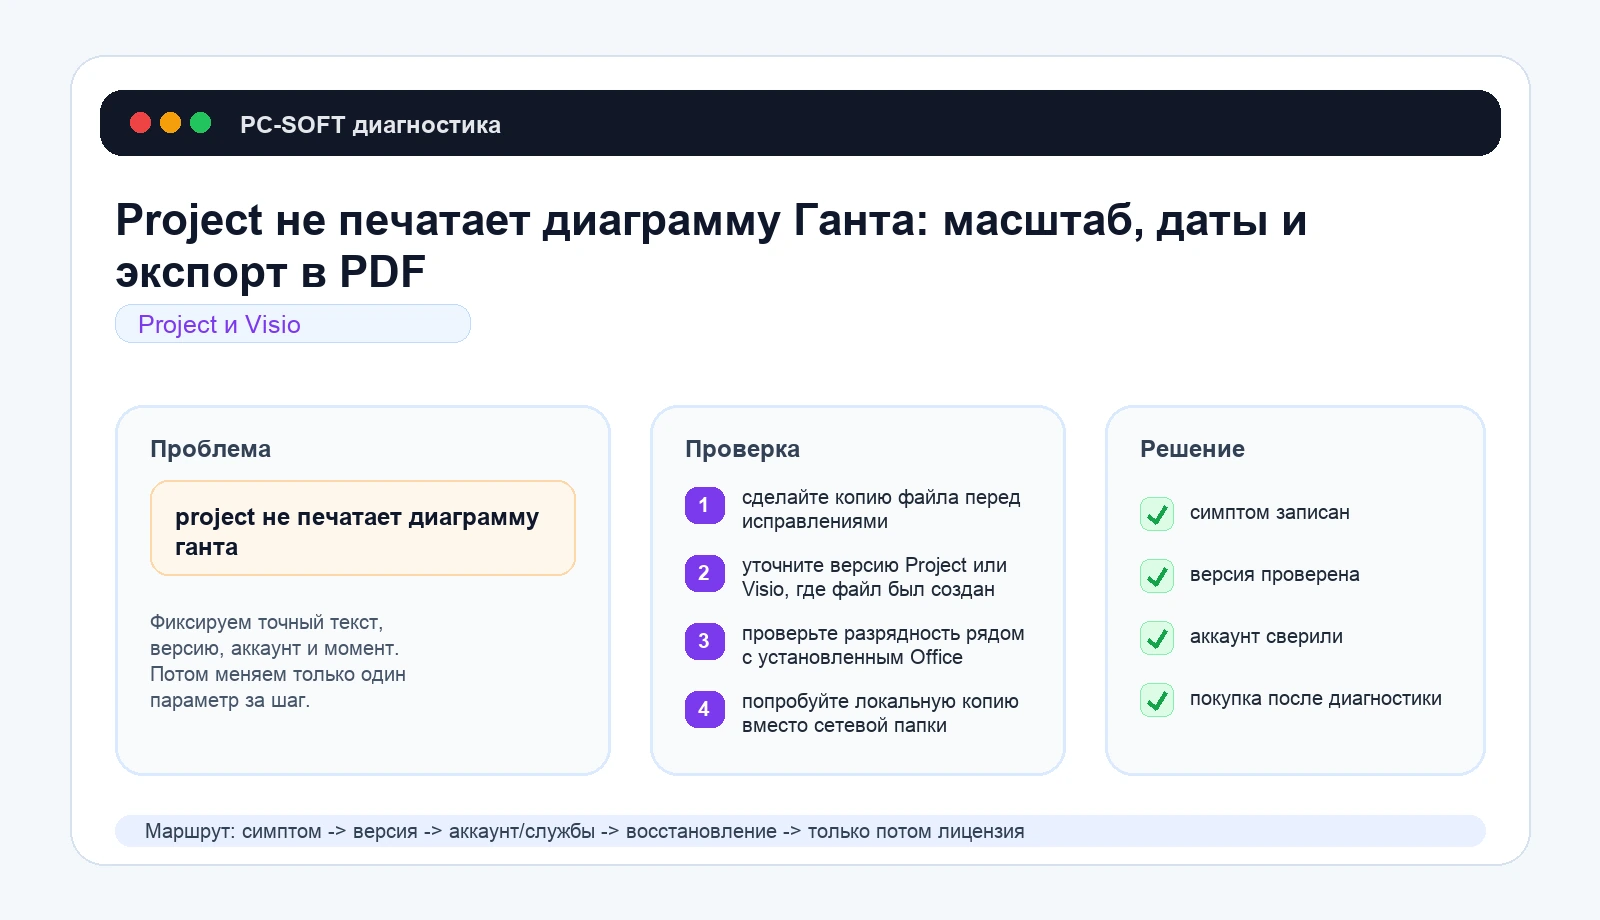This screenshot has width=1600, height=920.
Task: Click the 'версия проверена' label
Action: pyautogui.click(x=1274, y=574)
